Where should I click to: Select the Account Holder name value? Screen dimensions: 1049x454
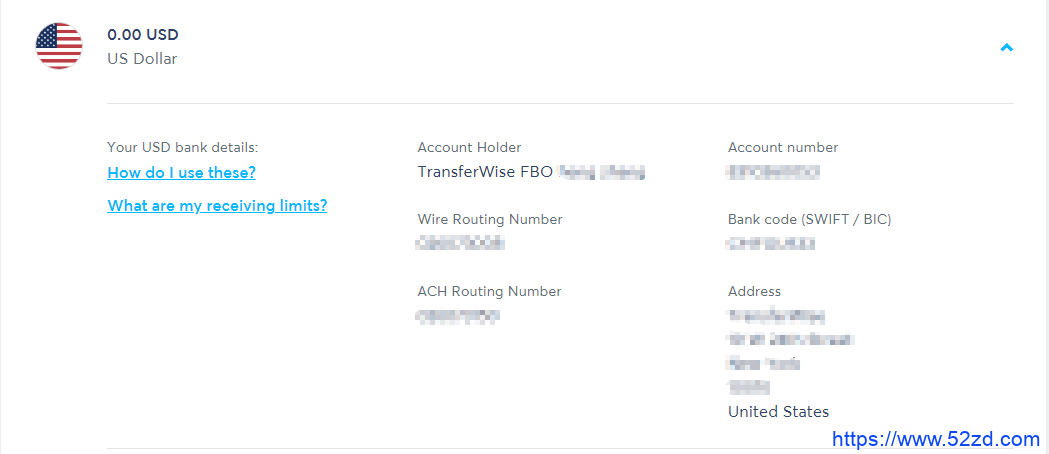coord(531,172)
